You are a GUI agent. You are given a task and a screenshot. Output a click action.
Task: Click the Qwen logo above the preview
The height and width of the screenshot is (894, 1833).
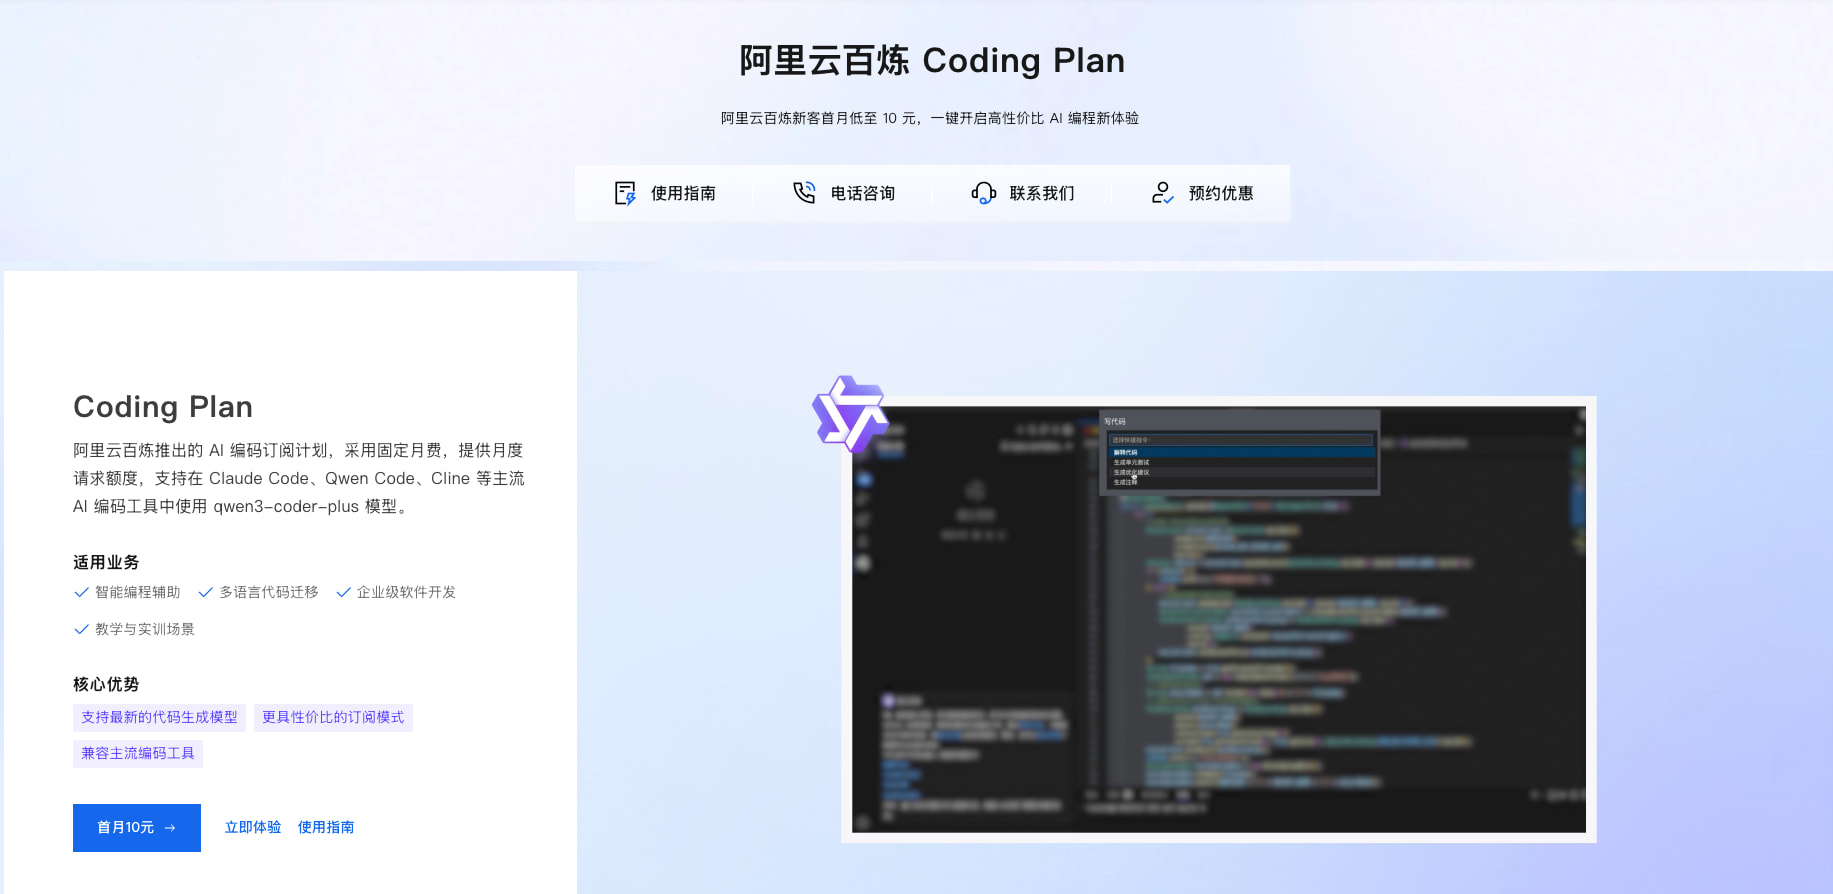coord(850,413)
